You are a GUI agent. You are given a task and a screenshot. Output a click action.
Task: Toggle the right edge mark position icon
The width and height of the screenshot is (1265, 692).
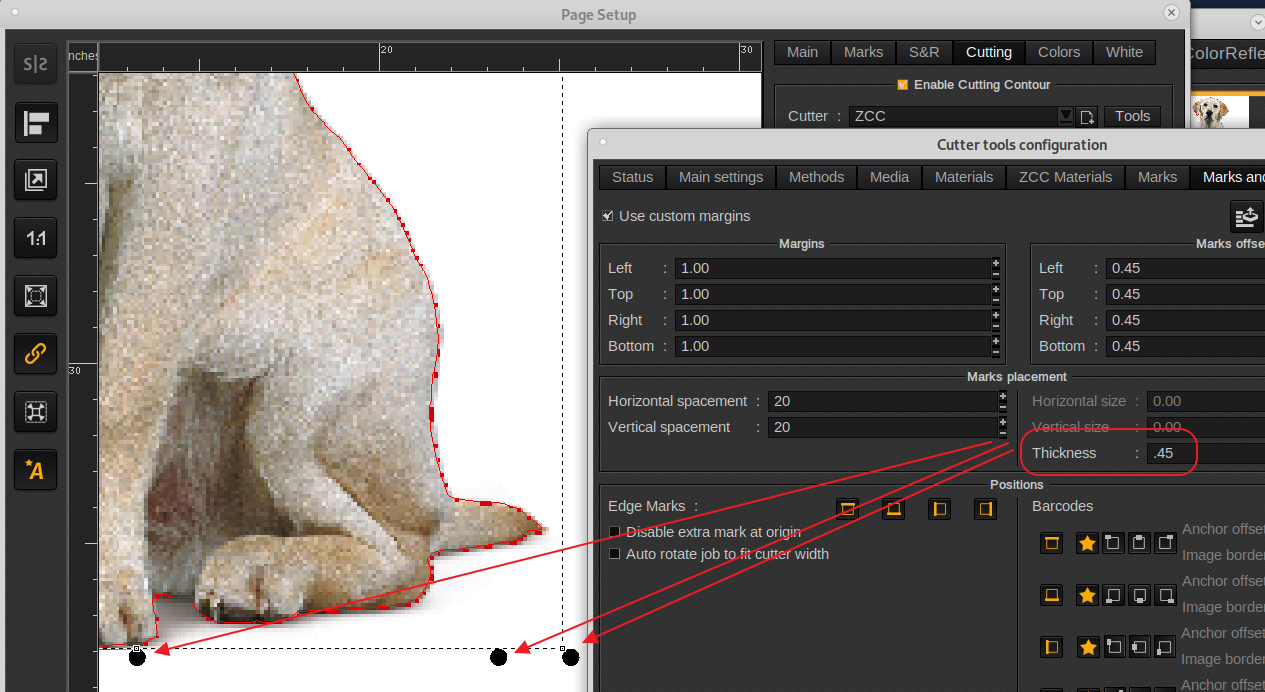coord(985,509)
